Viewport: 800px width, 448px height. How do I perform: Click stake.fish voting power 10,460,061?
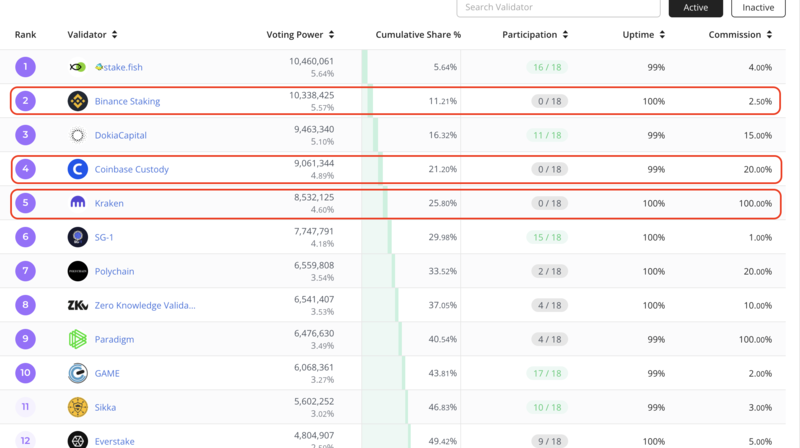pyautogui.click(x=311, y=61)
